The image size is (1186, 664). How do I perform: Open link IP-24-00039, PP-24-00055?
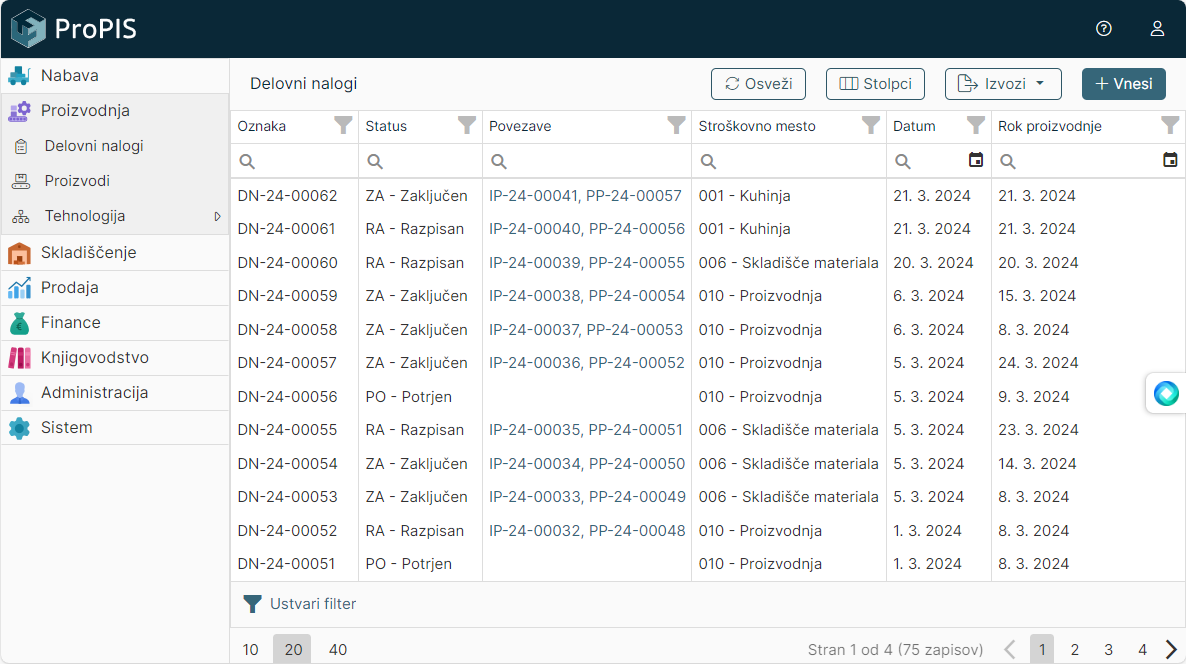(587, 263)
